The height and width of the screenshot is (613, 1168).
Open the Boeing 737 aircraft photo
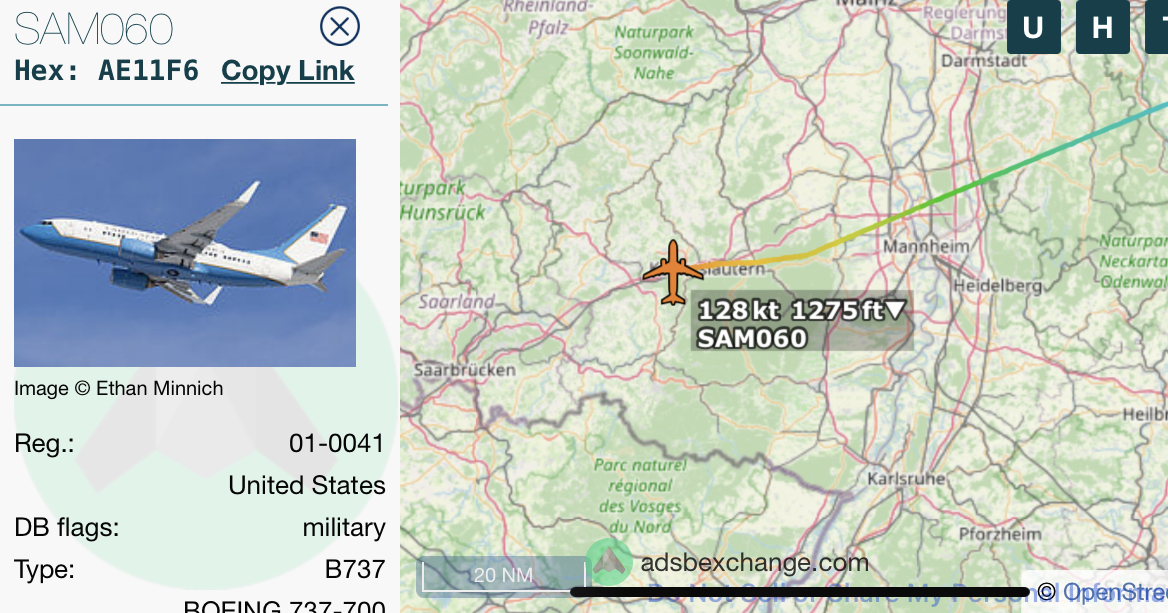[185, 252]
